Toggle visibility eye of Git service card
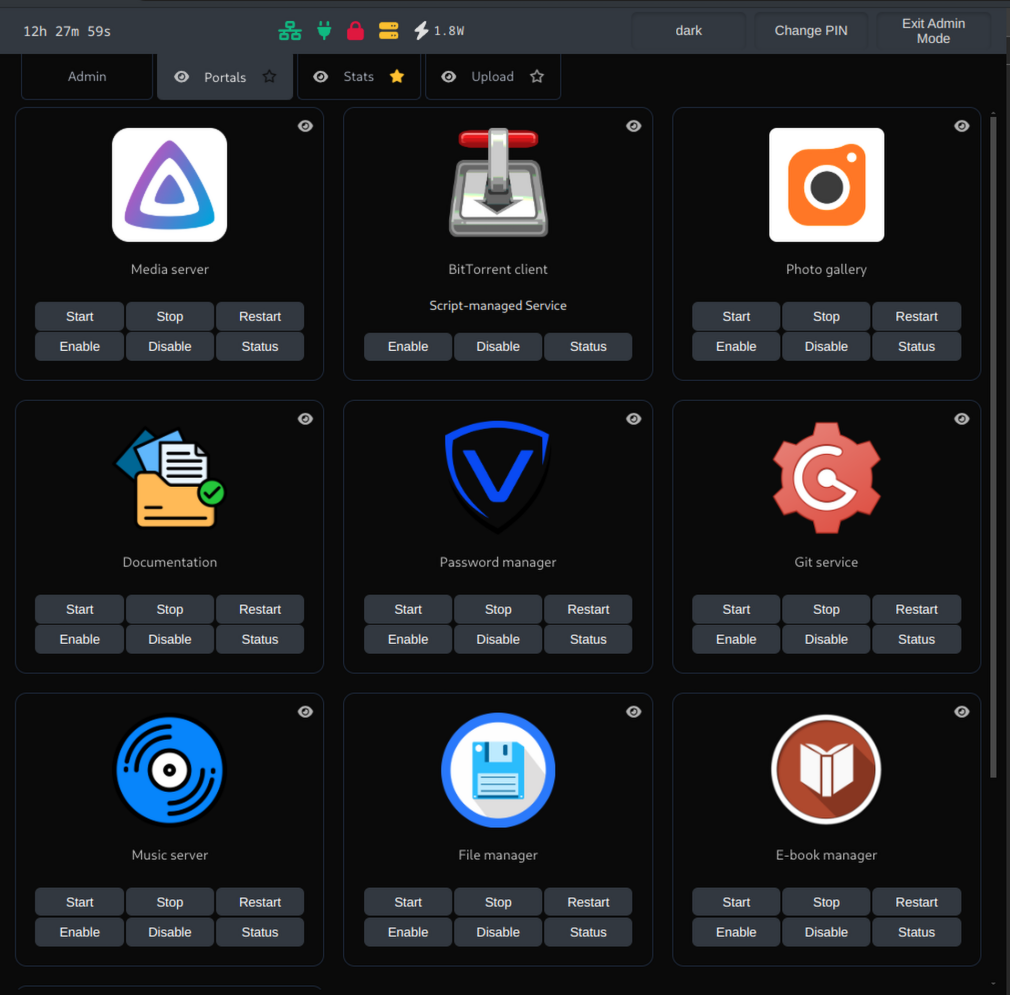Viewport: 1010px width, 995px height. tap(962, 419)
